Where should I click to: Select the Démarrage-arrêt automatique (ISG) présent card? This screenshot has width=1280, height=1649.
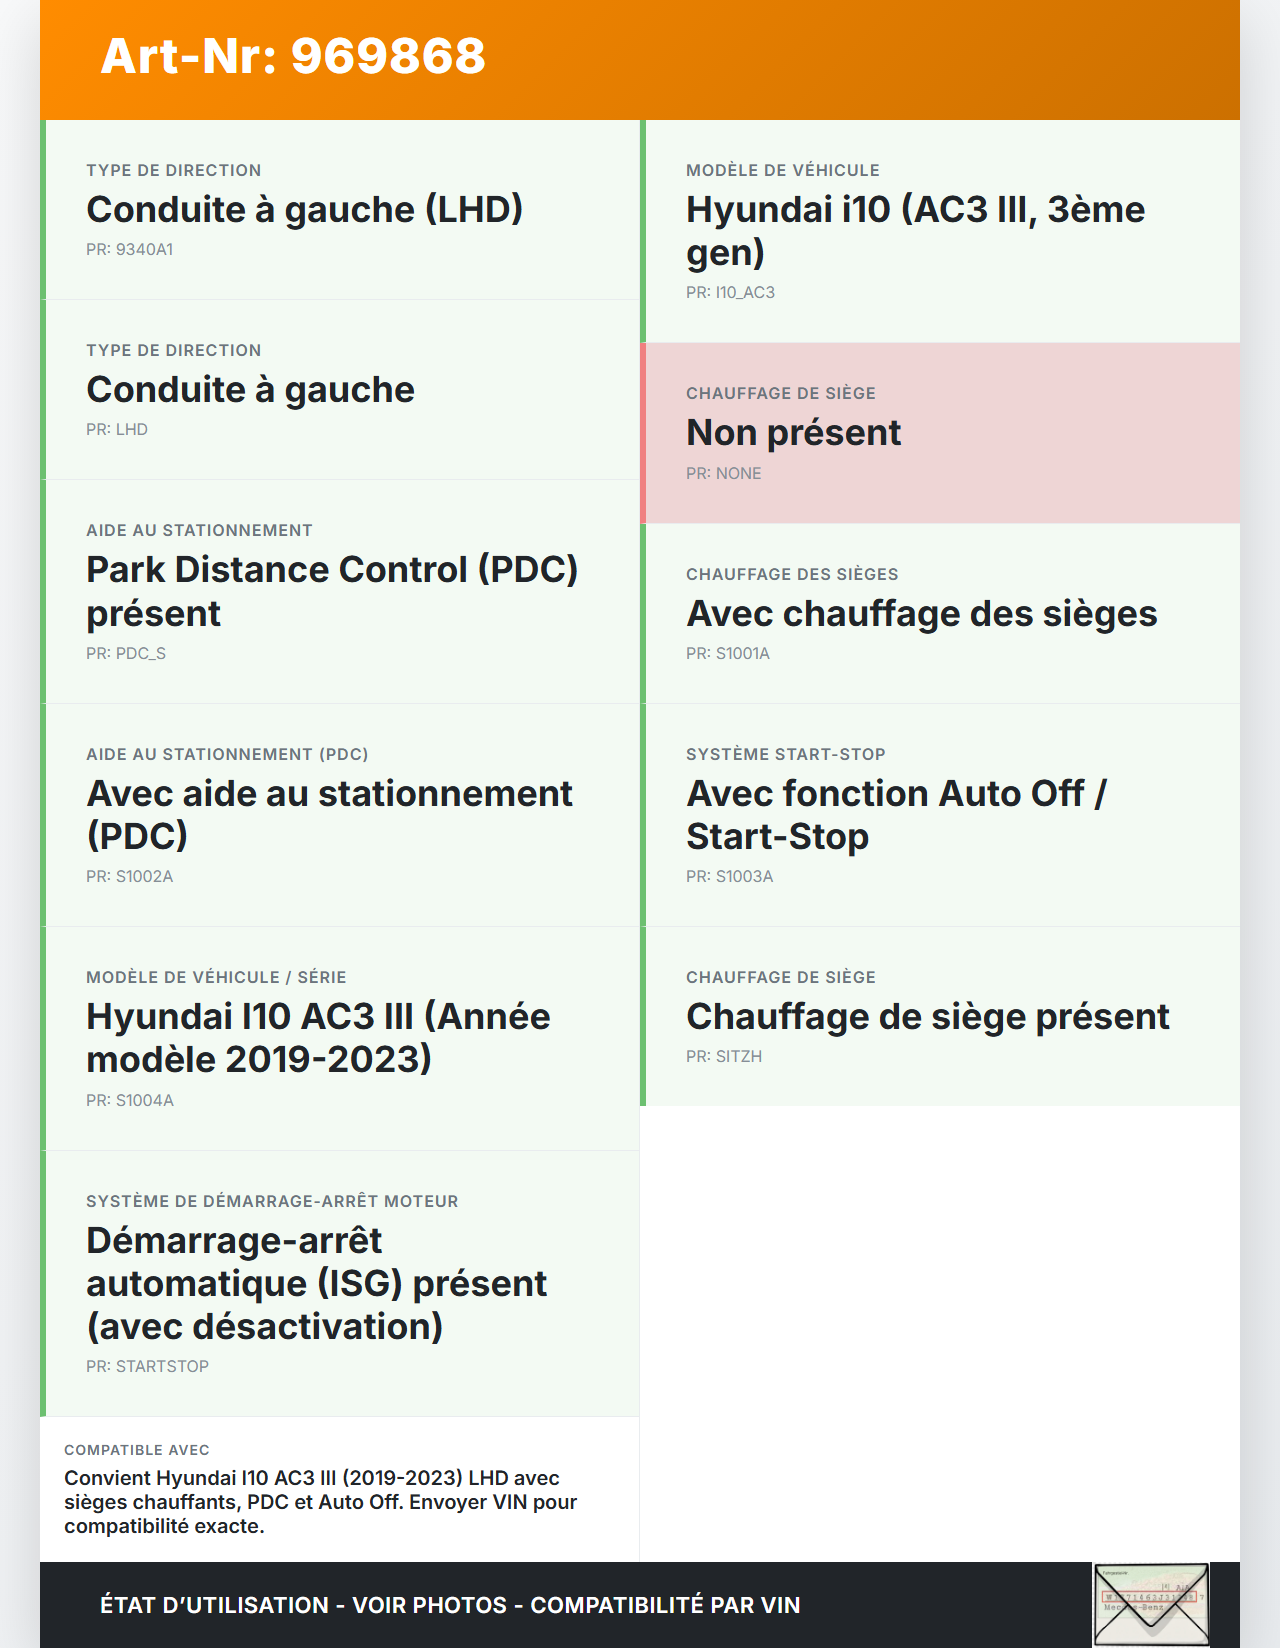340,1283
